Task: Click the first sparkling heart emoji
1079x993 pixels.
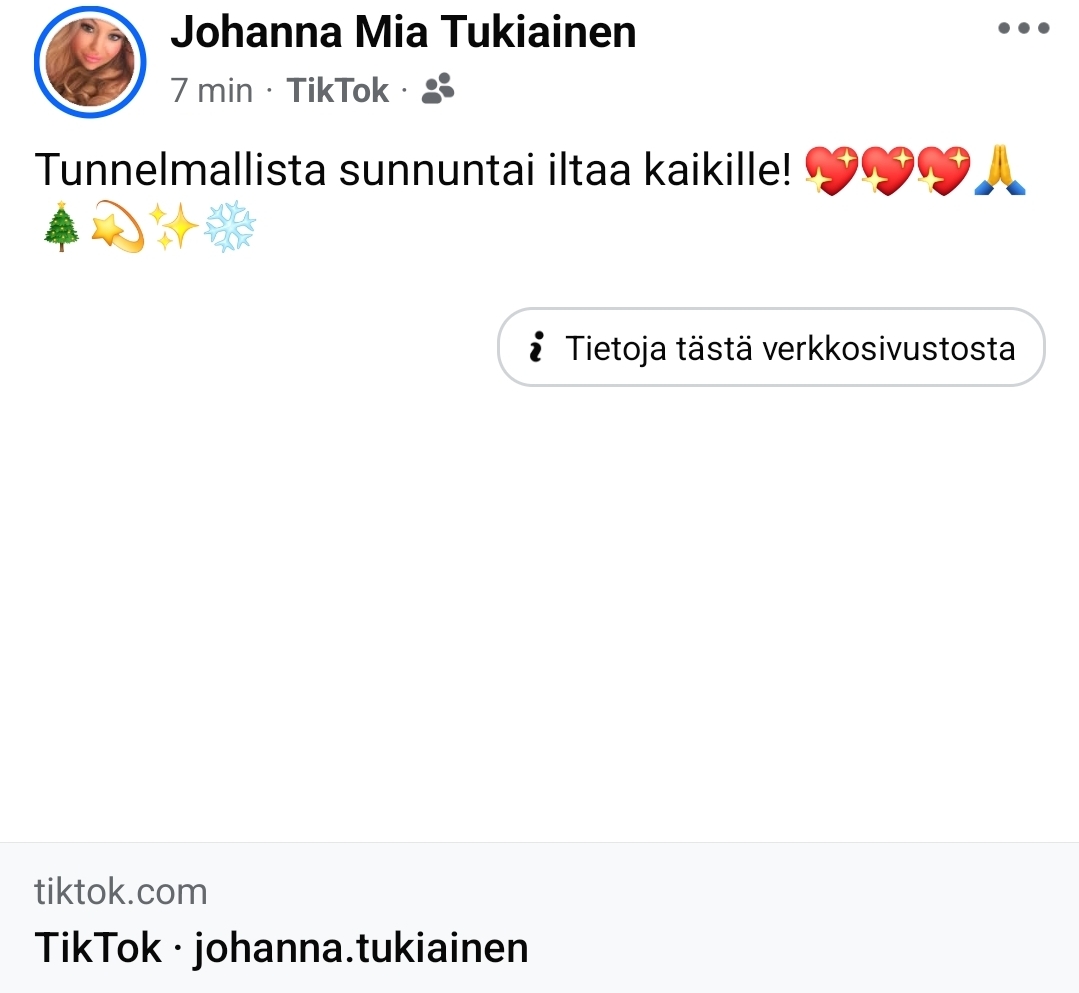Action: [x=831, y=171]
